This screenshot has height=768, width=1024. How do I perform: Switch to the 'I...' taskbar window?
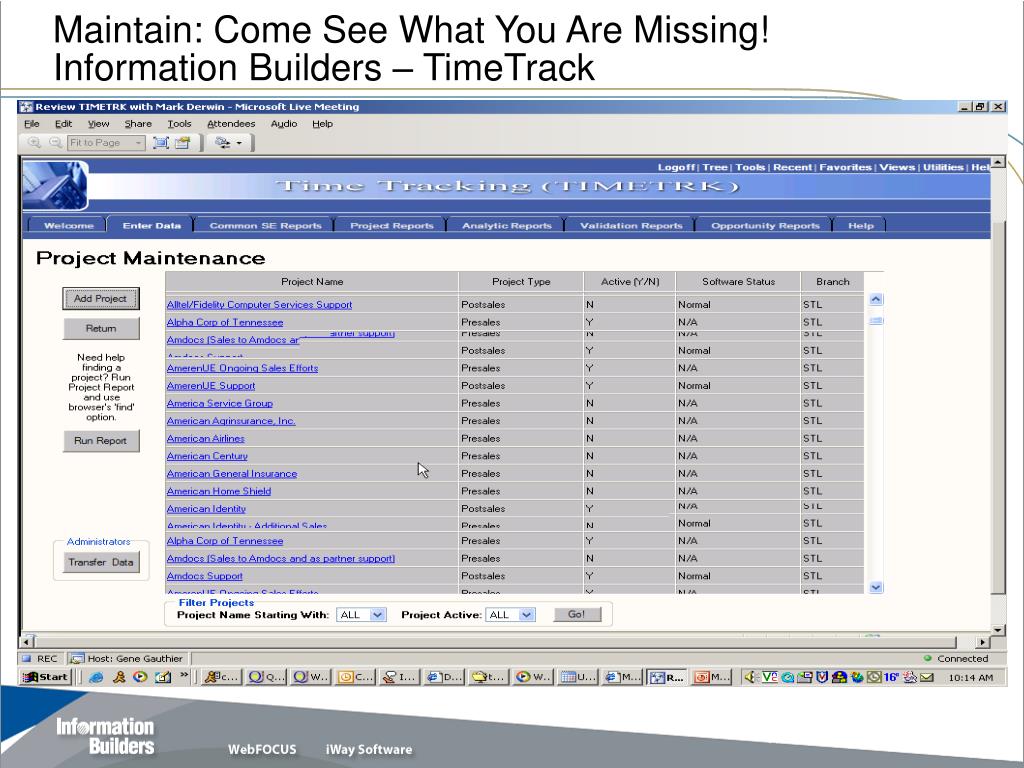(398, 677)
